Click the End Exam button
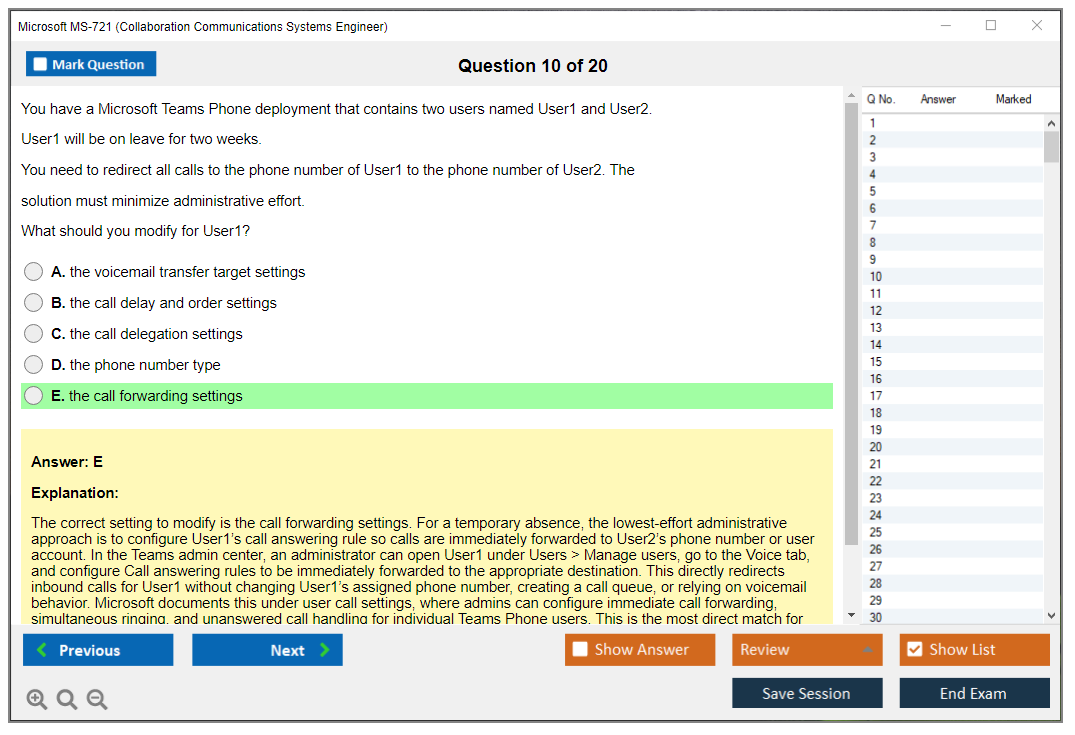The width and height of the screenshot is (1075, 735). (974, 693)
